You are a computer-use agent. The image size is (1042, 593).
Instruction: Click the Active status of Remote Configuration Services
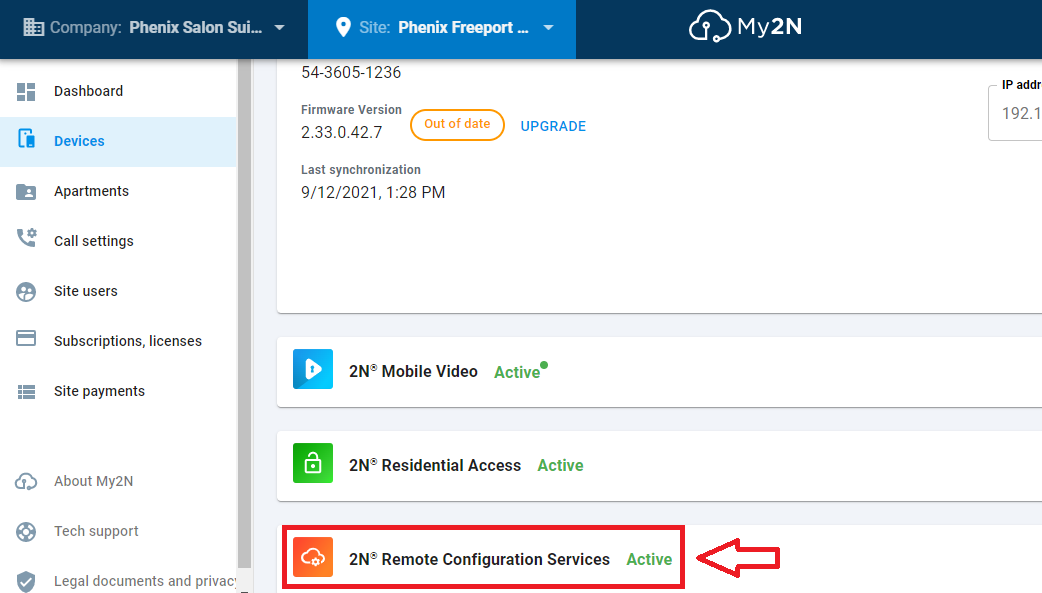click(x=649, y=560)
